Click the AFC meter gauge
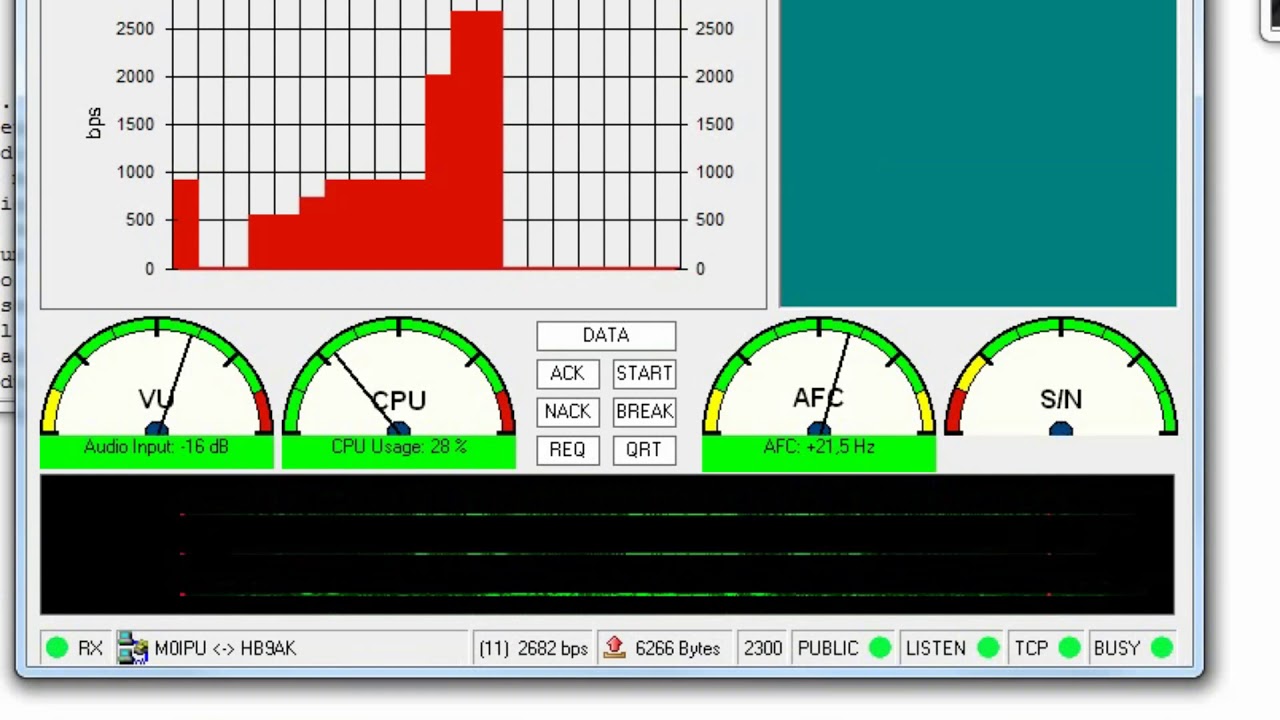Viewport: 1280px width, 720px height. click(819, 377)
